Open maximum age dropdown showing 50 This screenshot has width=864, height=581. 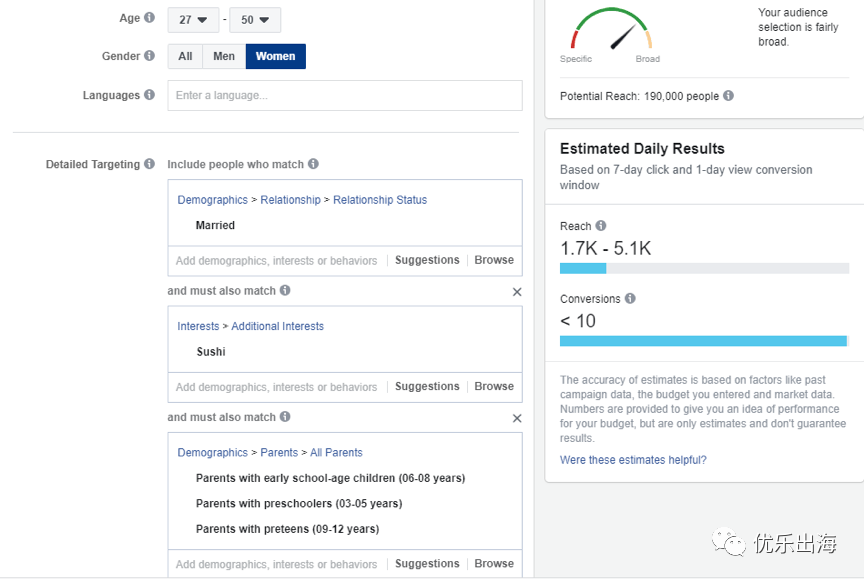[x=255, y=19]
